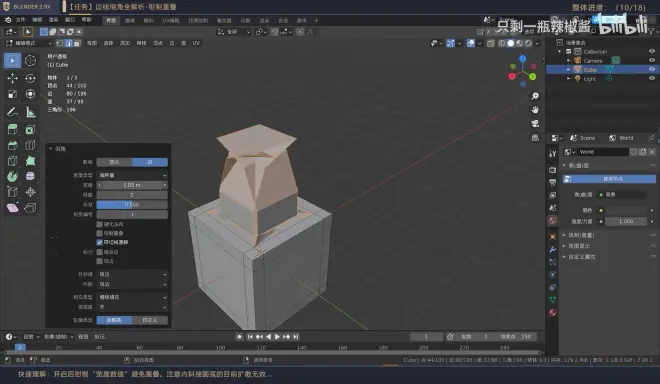
Task: Select the Spin tool
Action: pos(13,176)
